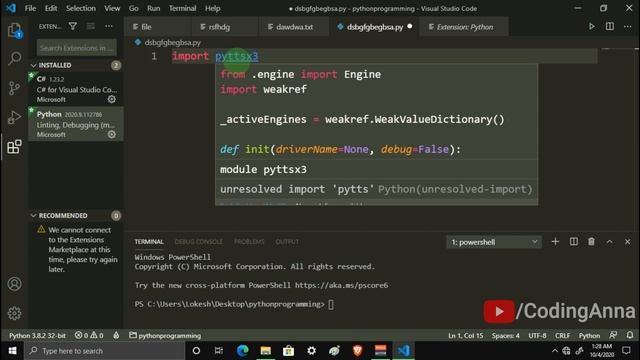Open the feedback icon in status bar
The height and width of the screenshot is (360, 640).
pyautogui.click(x=613, y=335)
